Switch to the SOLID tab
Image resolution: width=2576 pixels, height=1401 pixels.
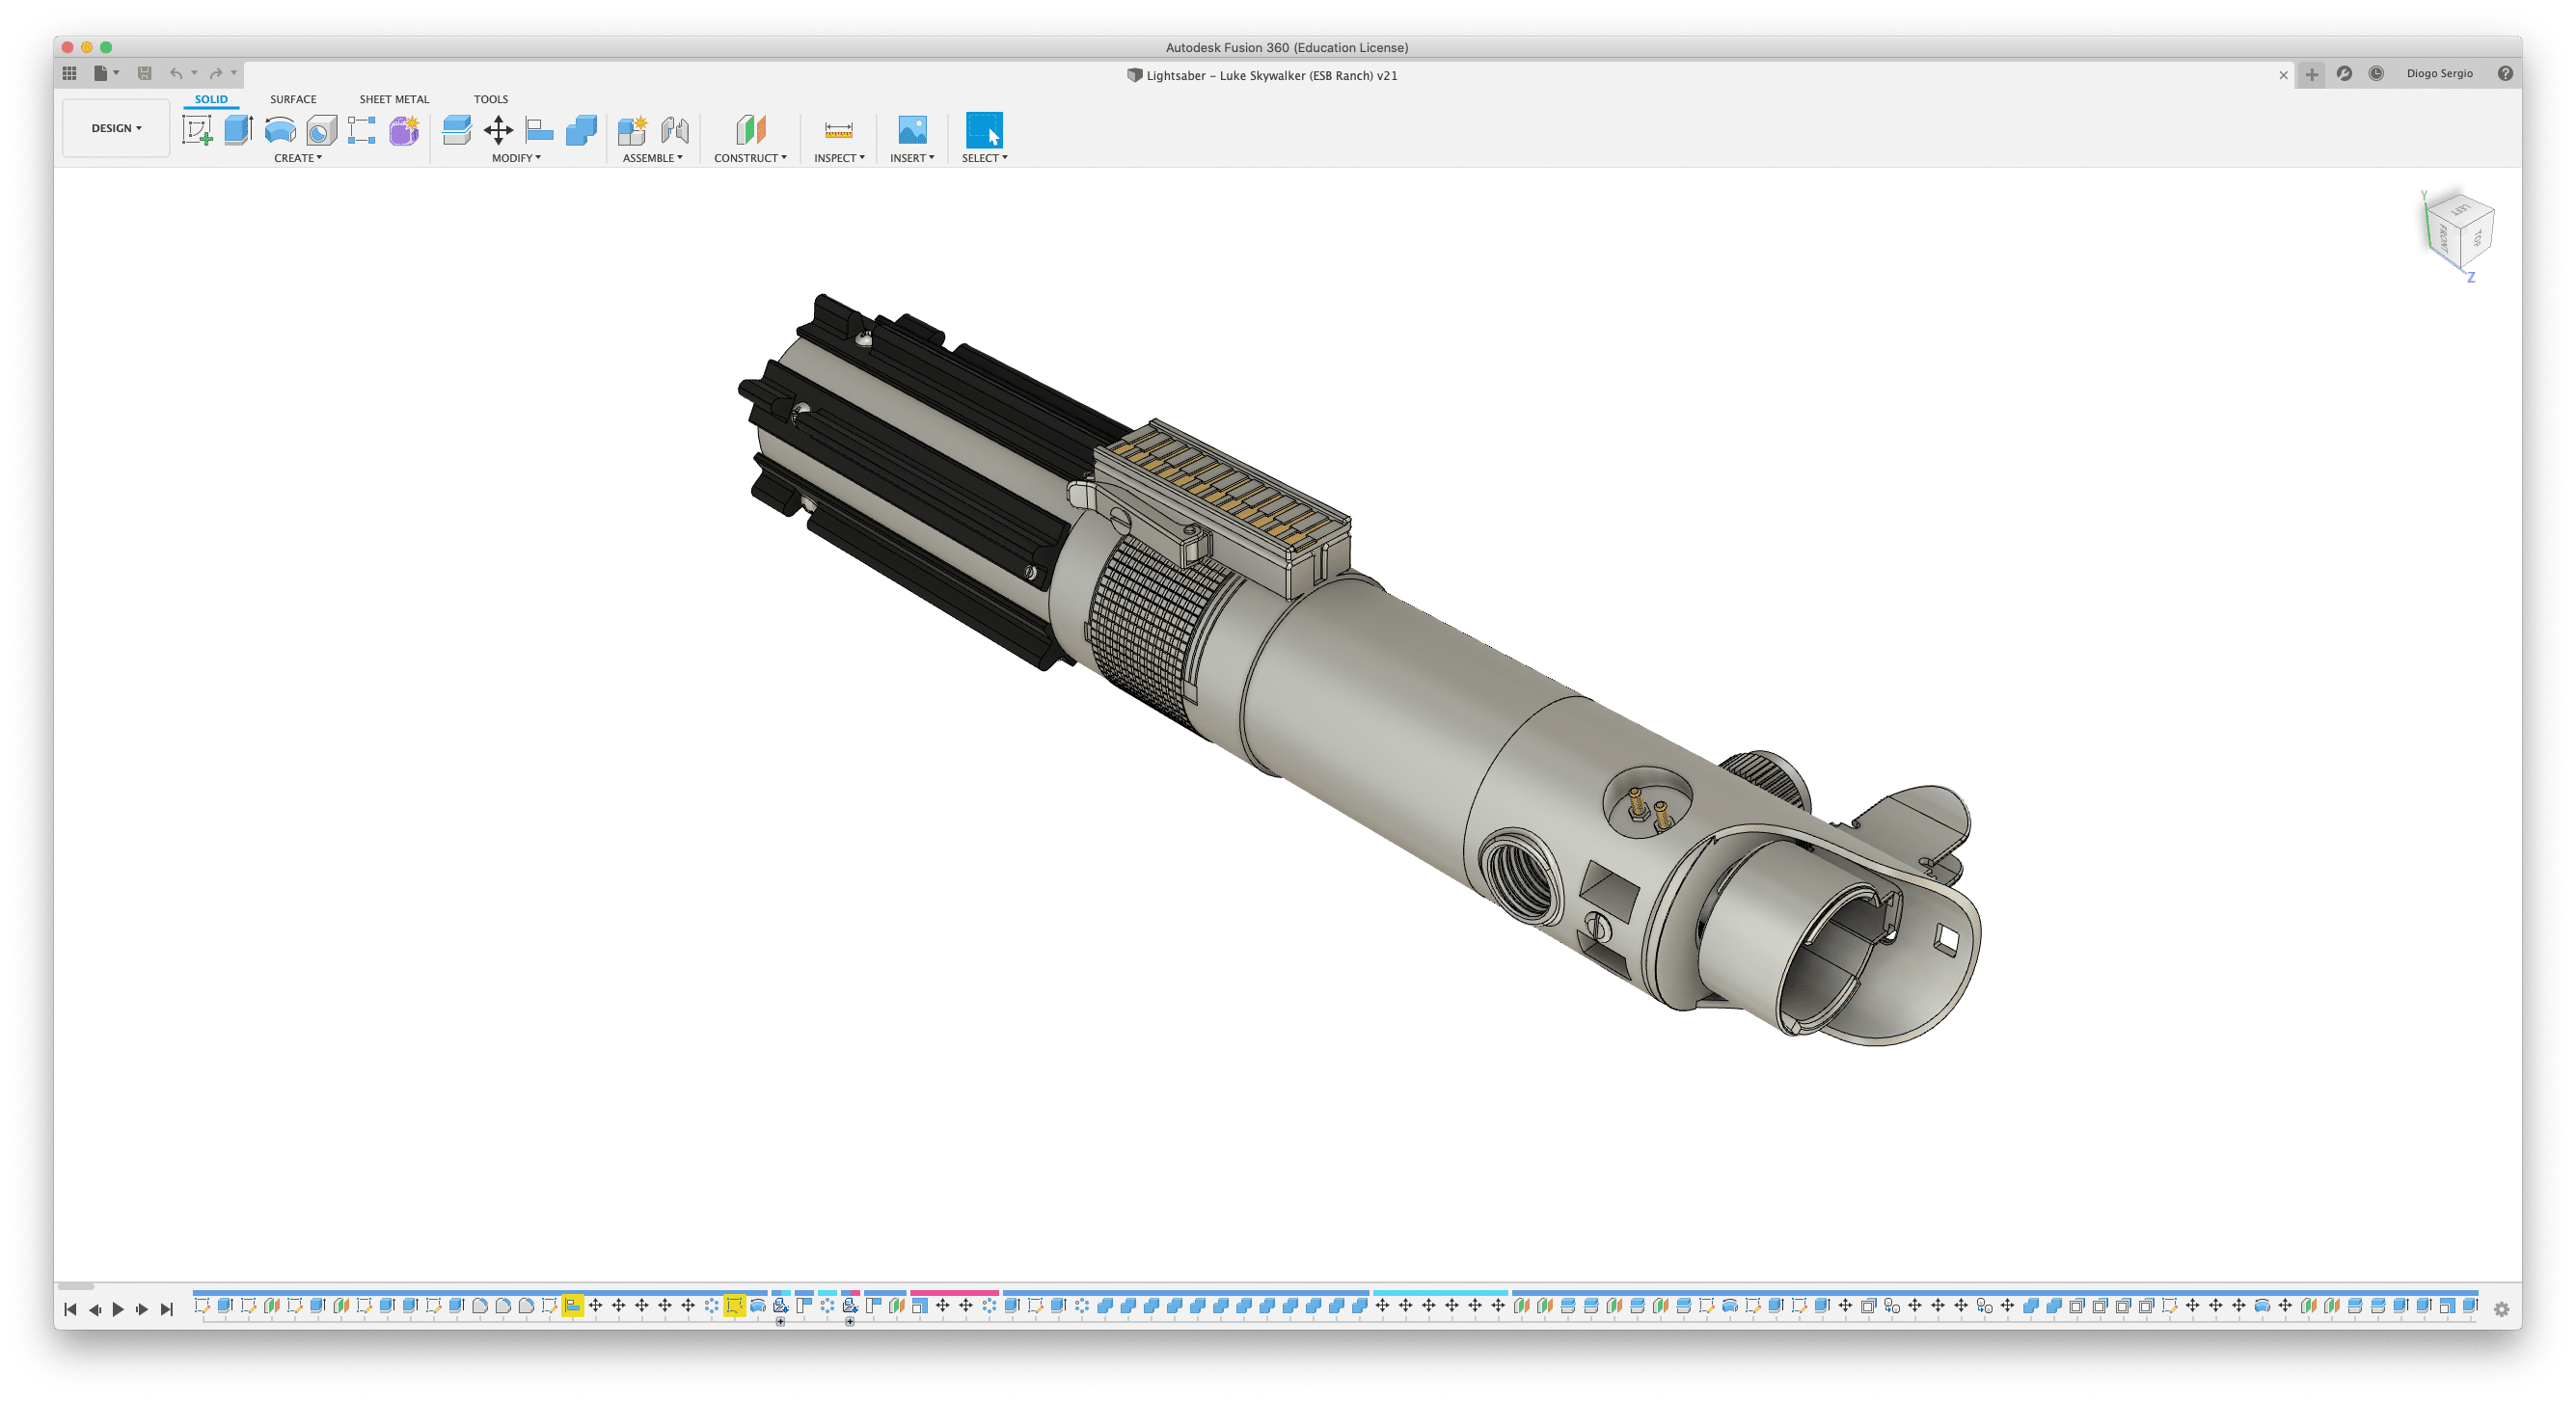coord(211,99)
